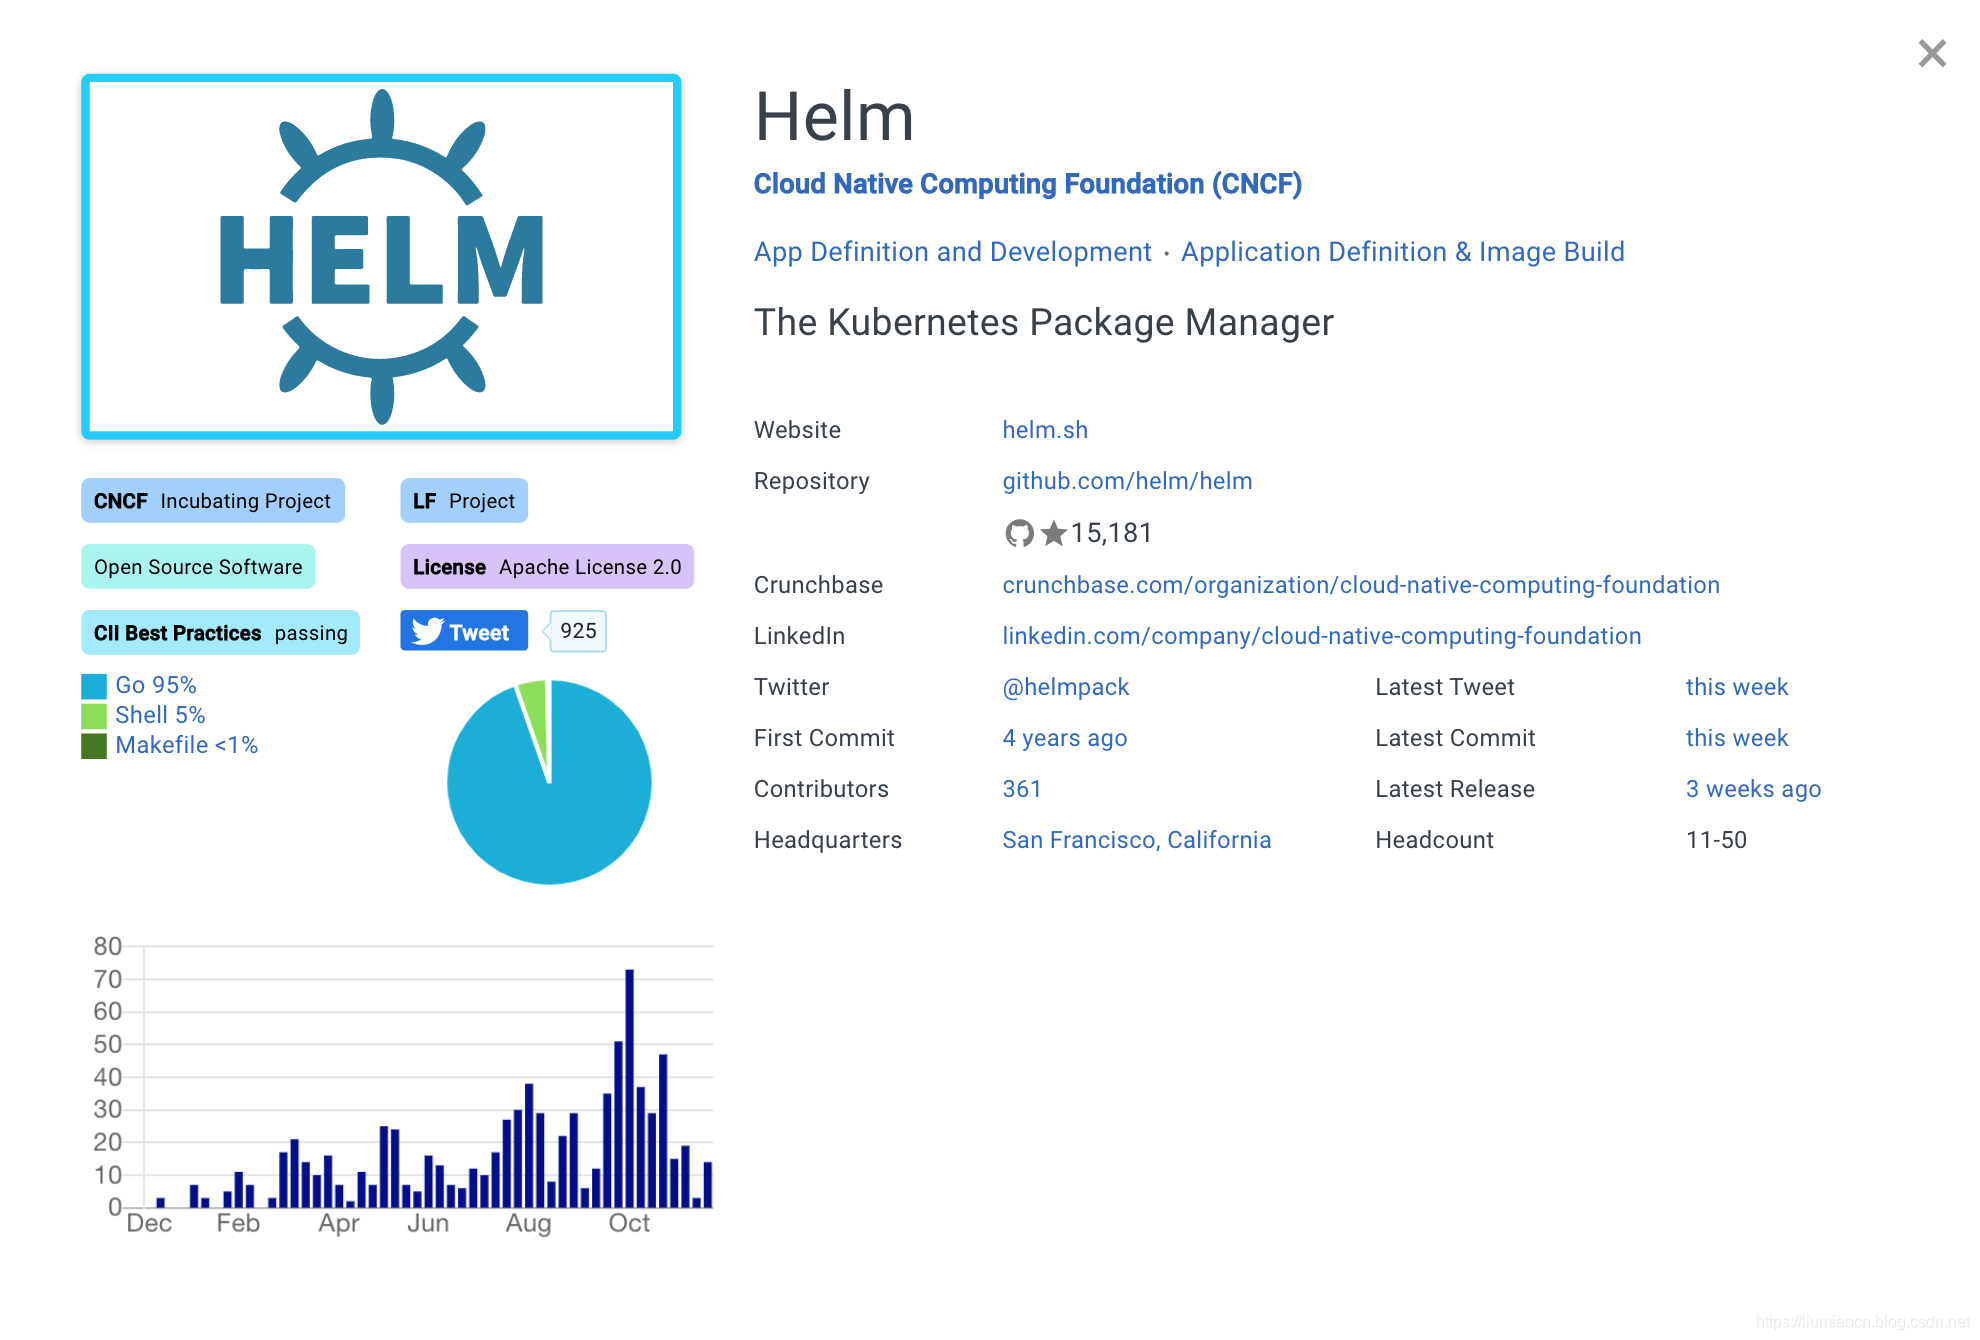This screenshot has height=1340, width=1980.
Task: Open the @helmpack Twitter handle
Action: click(1065, 687)
